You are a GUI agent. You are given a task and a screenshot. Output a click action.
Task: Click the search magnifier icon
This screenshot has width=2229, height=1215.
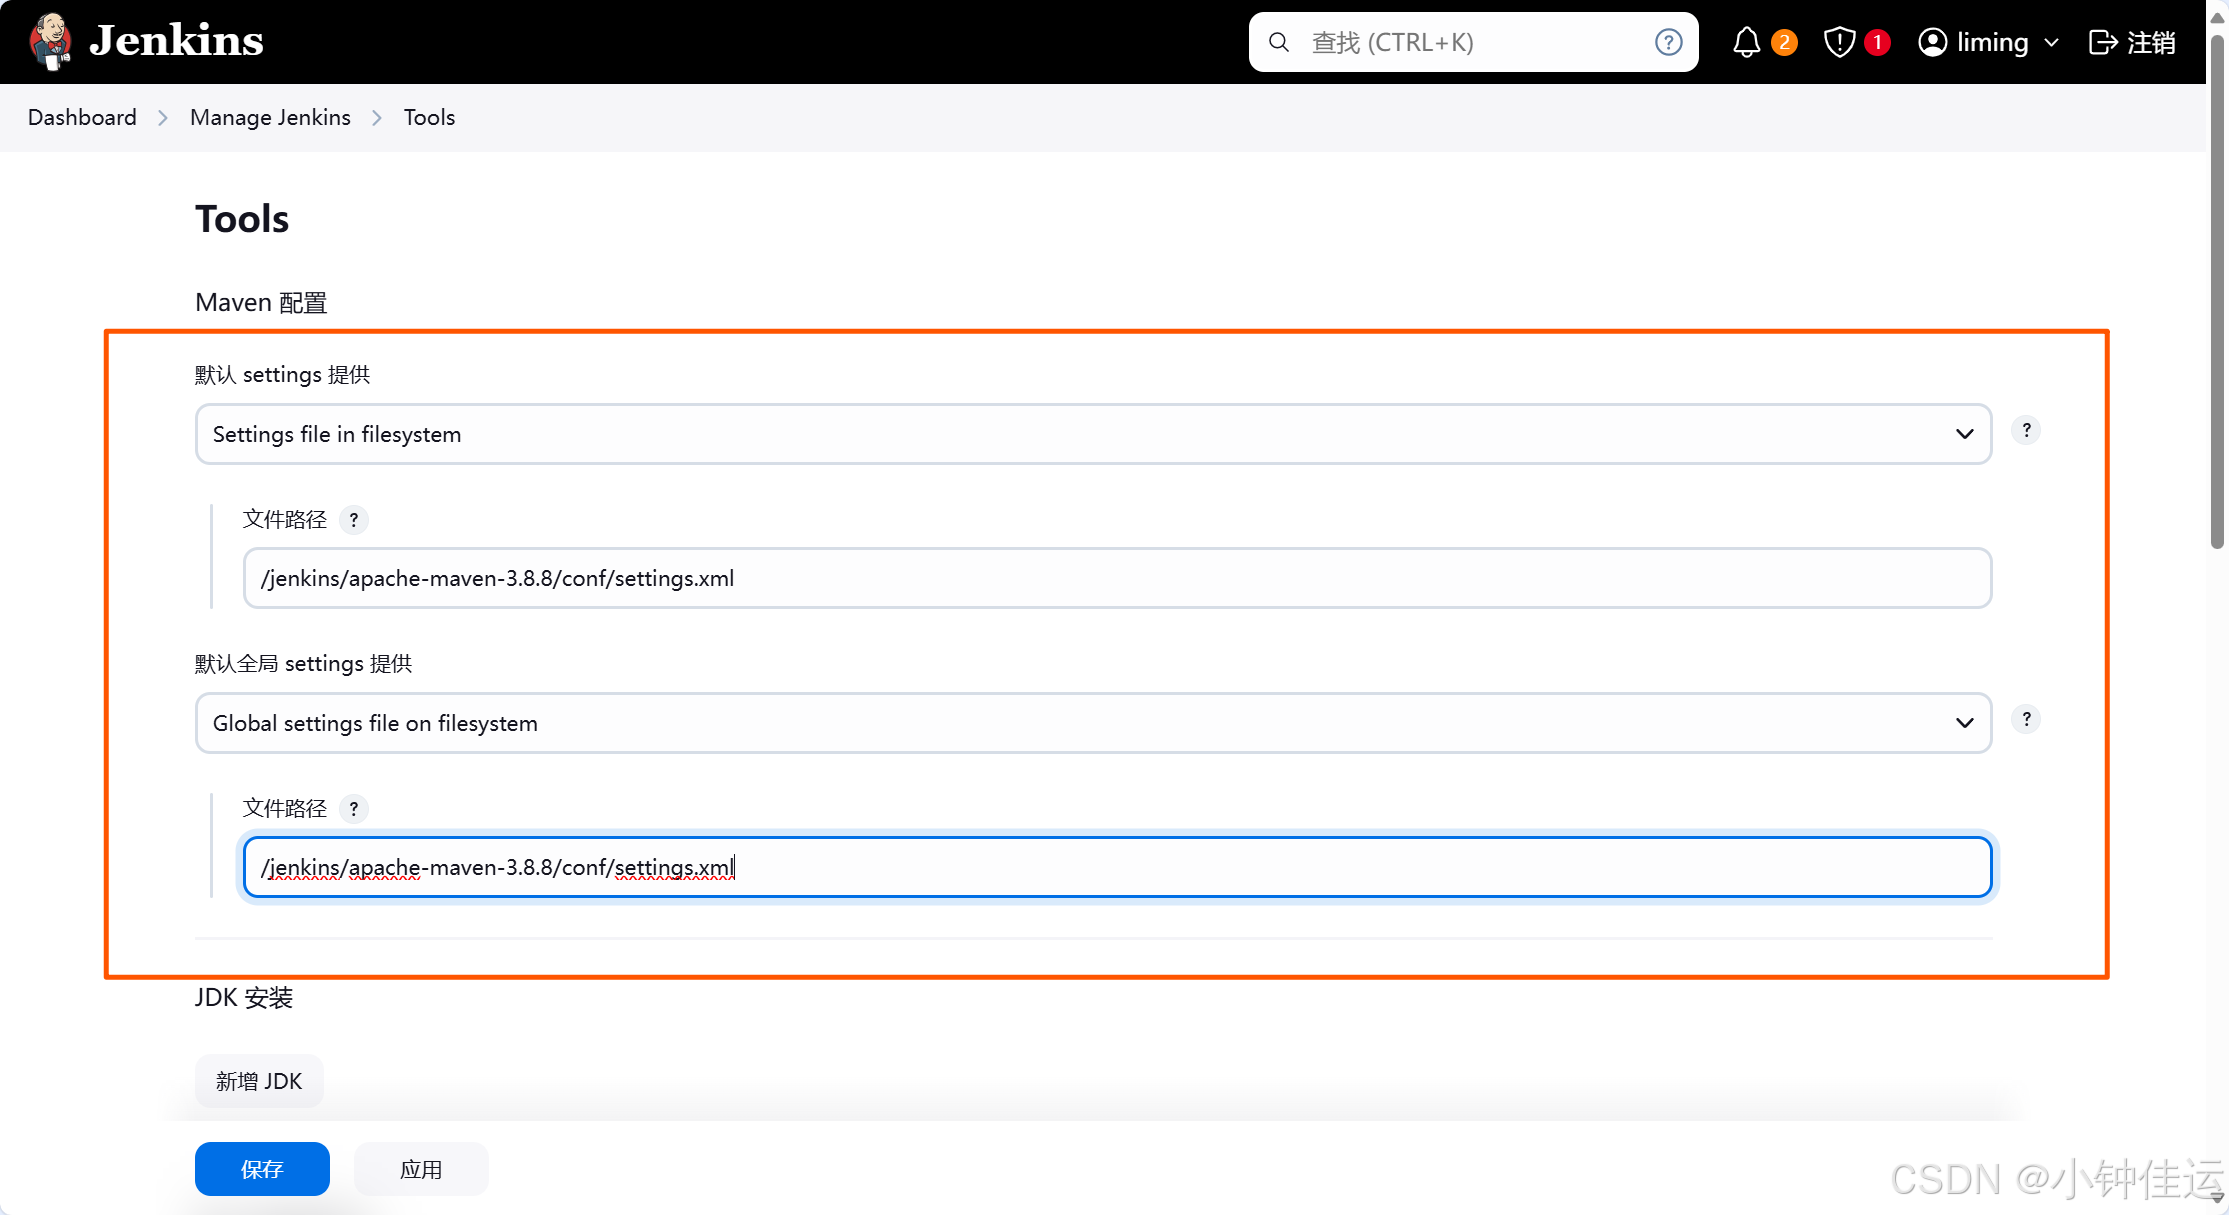coord(1279,42)
